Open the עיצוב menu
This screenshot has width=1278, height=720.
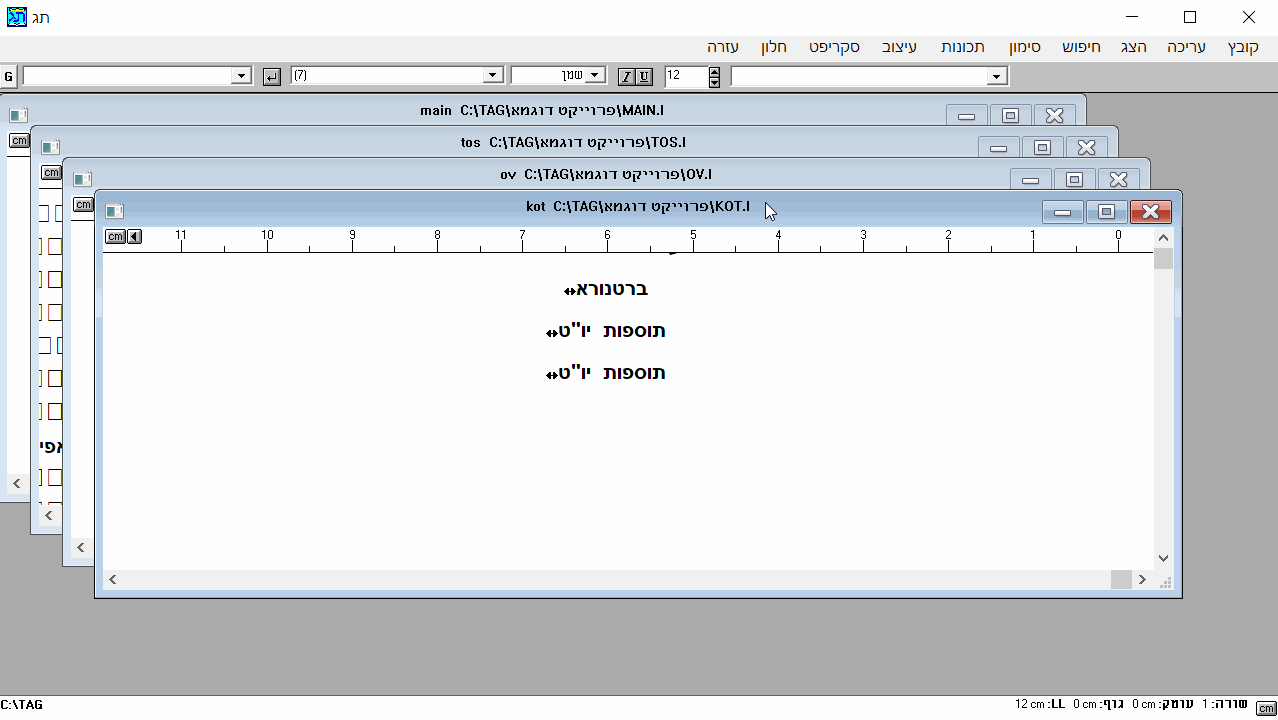pos(899,47)
